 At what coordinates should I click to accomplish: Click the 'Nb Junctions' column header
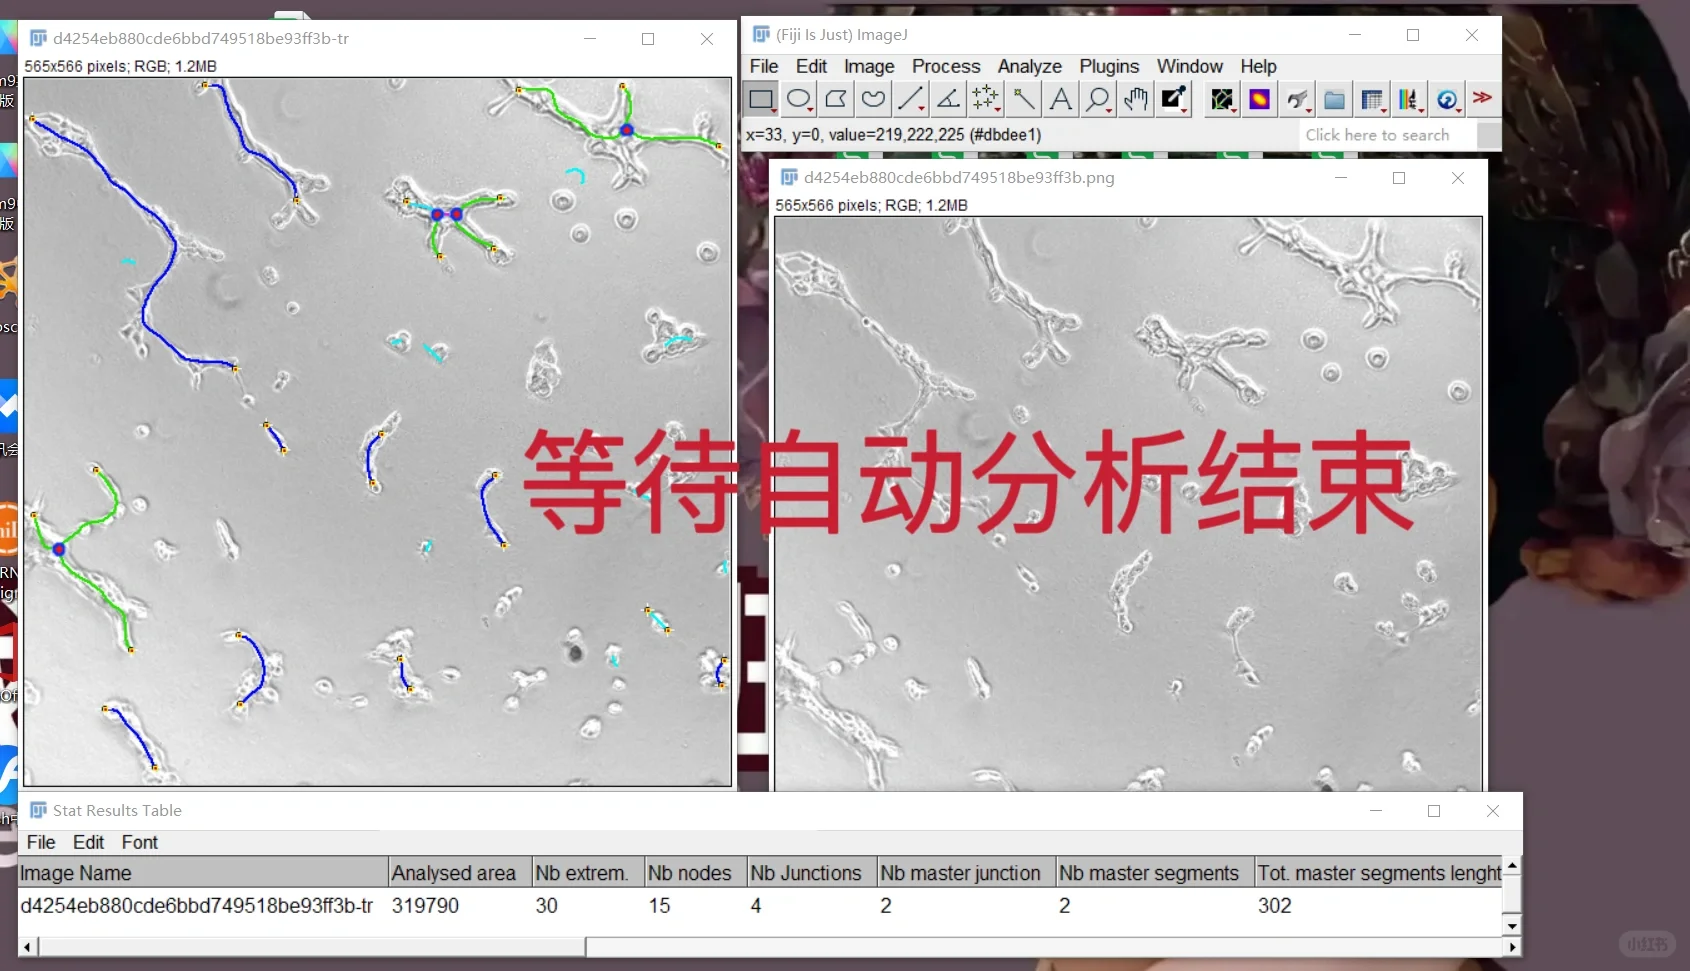coord(812,873)
